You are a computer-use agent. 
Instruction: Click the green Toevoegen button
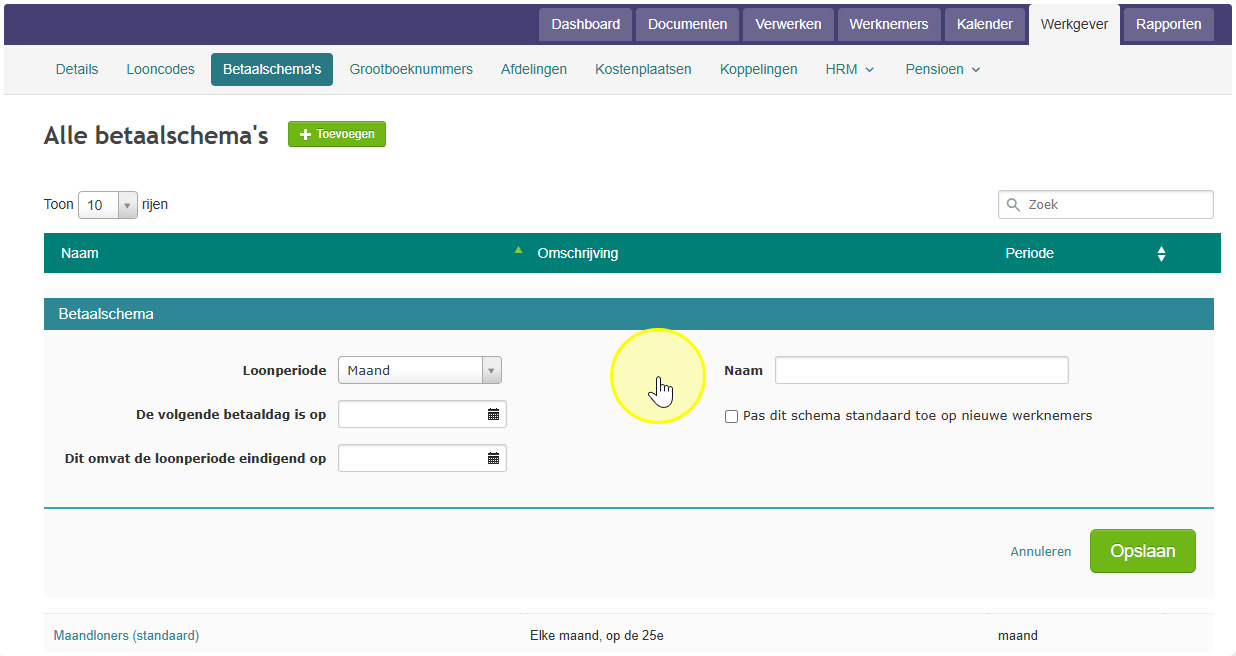coord(337,134)
